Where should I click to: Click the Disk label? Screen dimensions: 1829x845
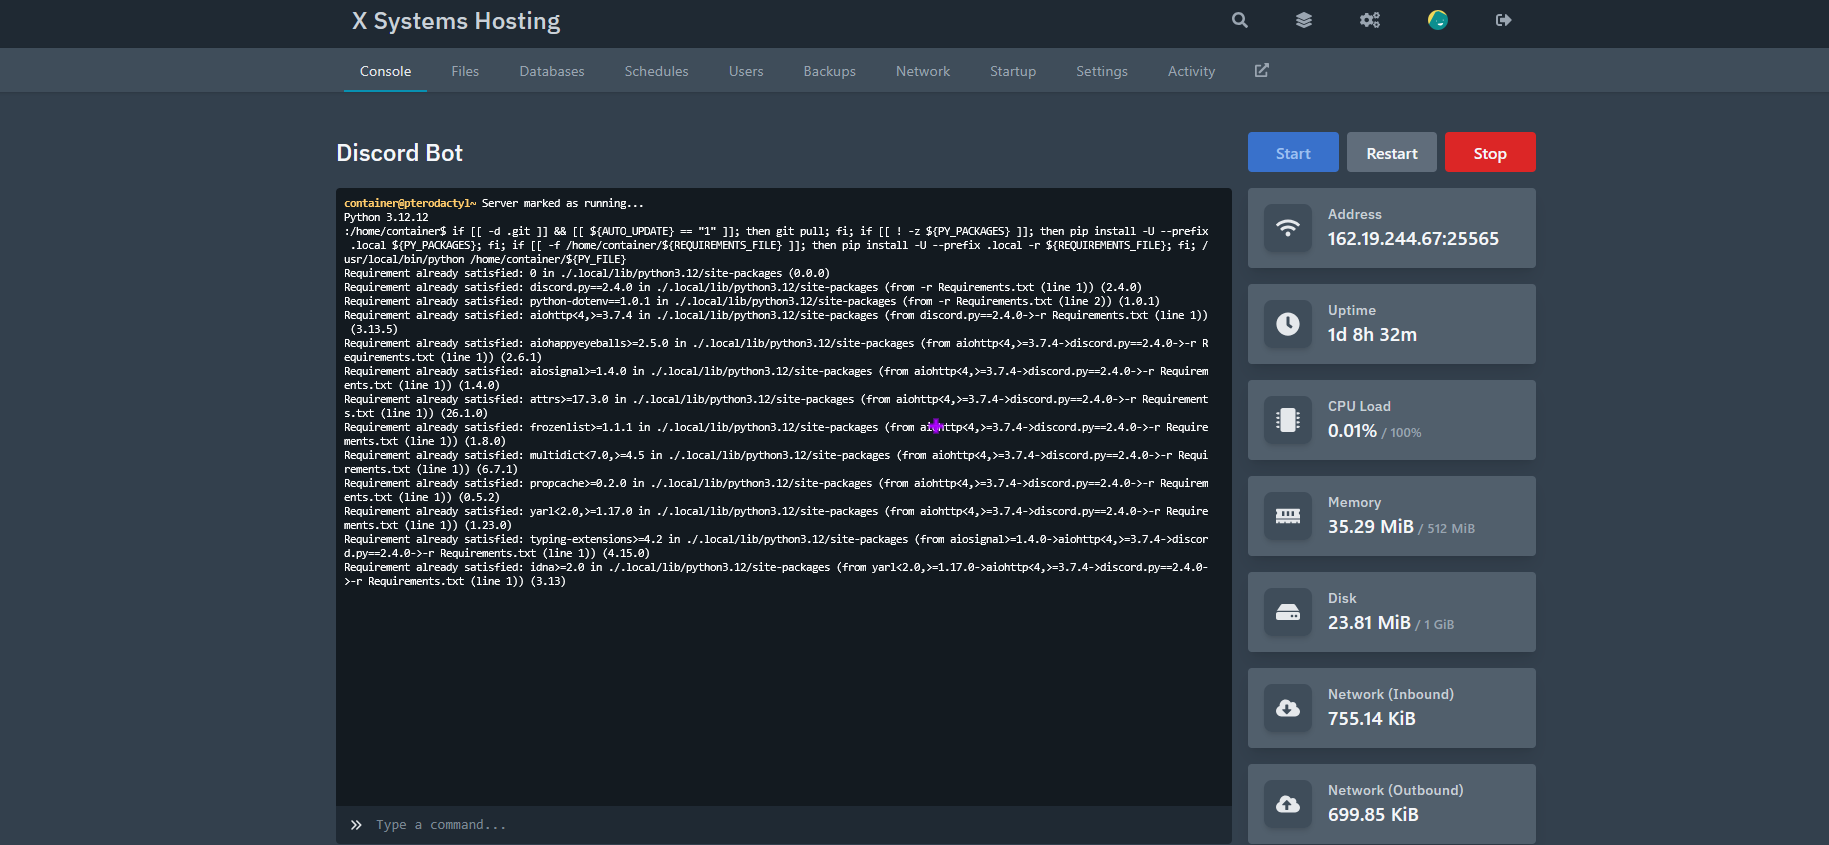1342,598
